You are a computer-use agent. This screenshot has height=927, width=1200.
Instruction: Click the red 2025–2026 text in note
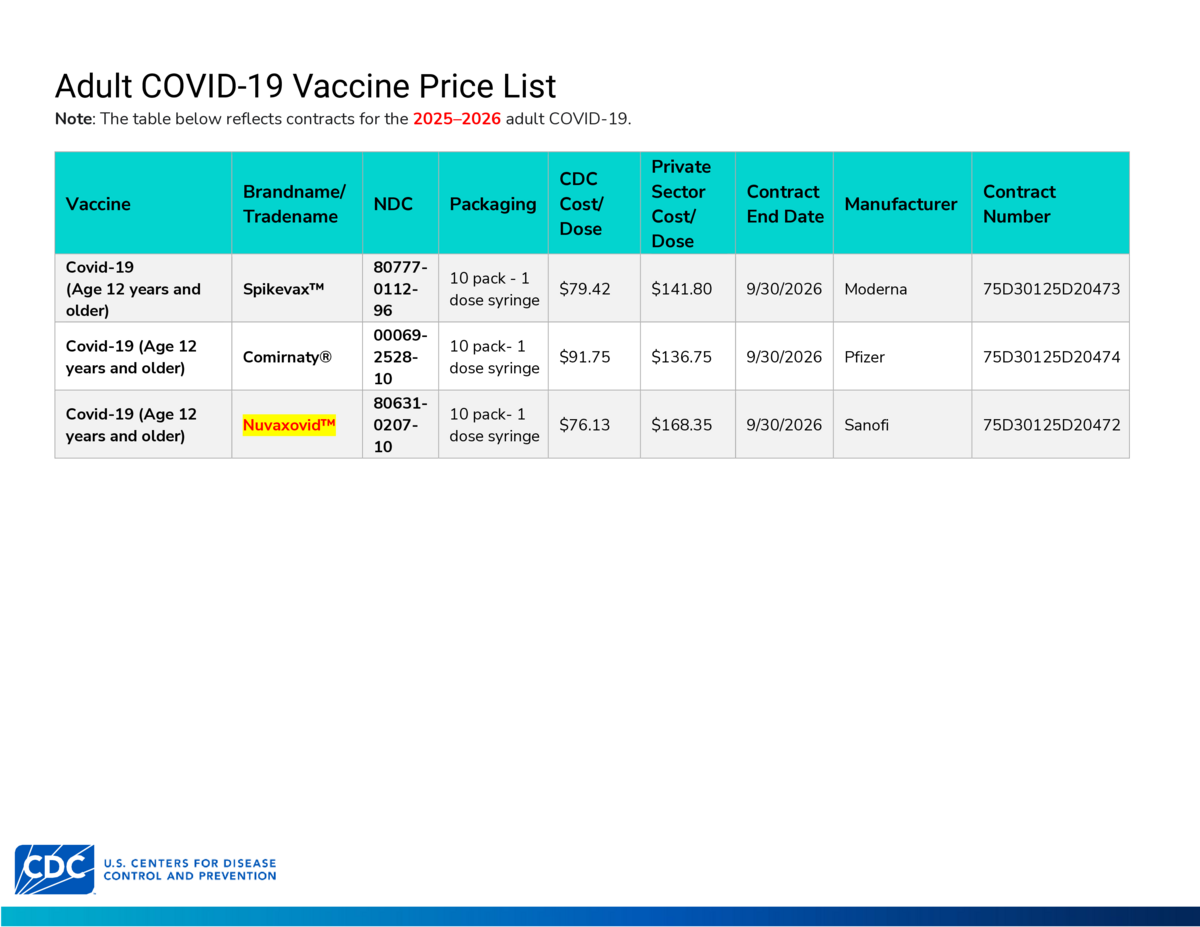457,119
